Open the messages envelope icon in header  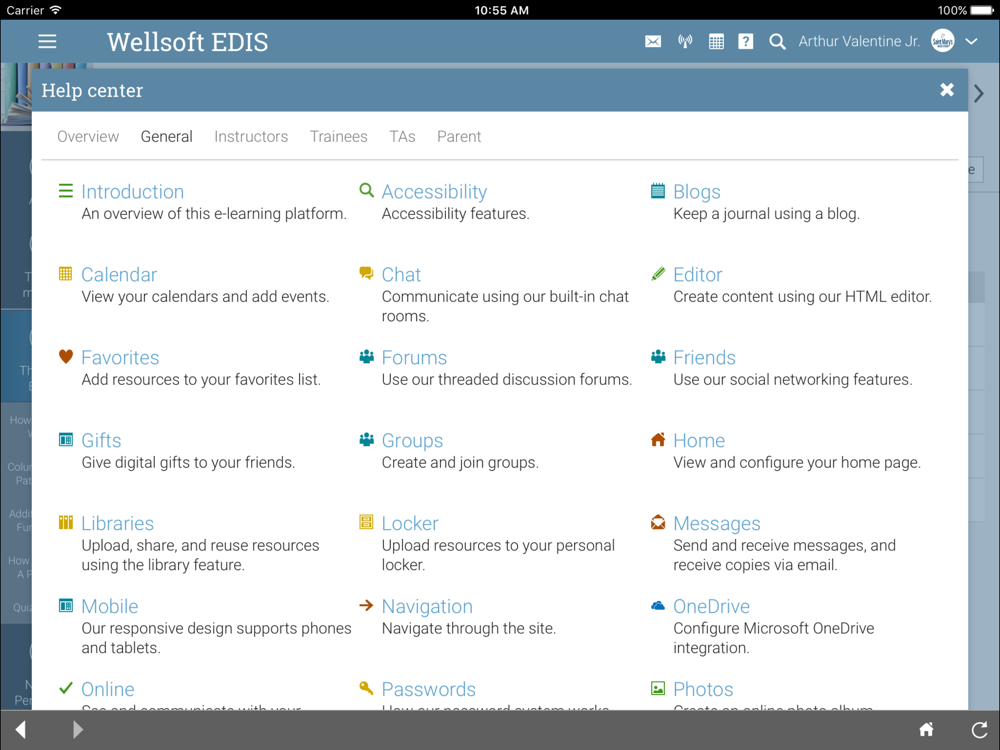(x=653, y=41)
